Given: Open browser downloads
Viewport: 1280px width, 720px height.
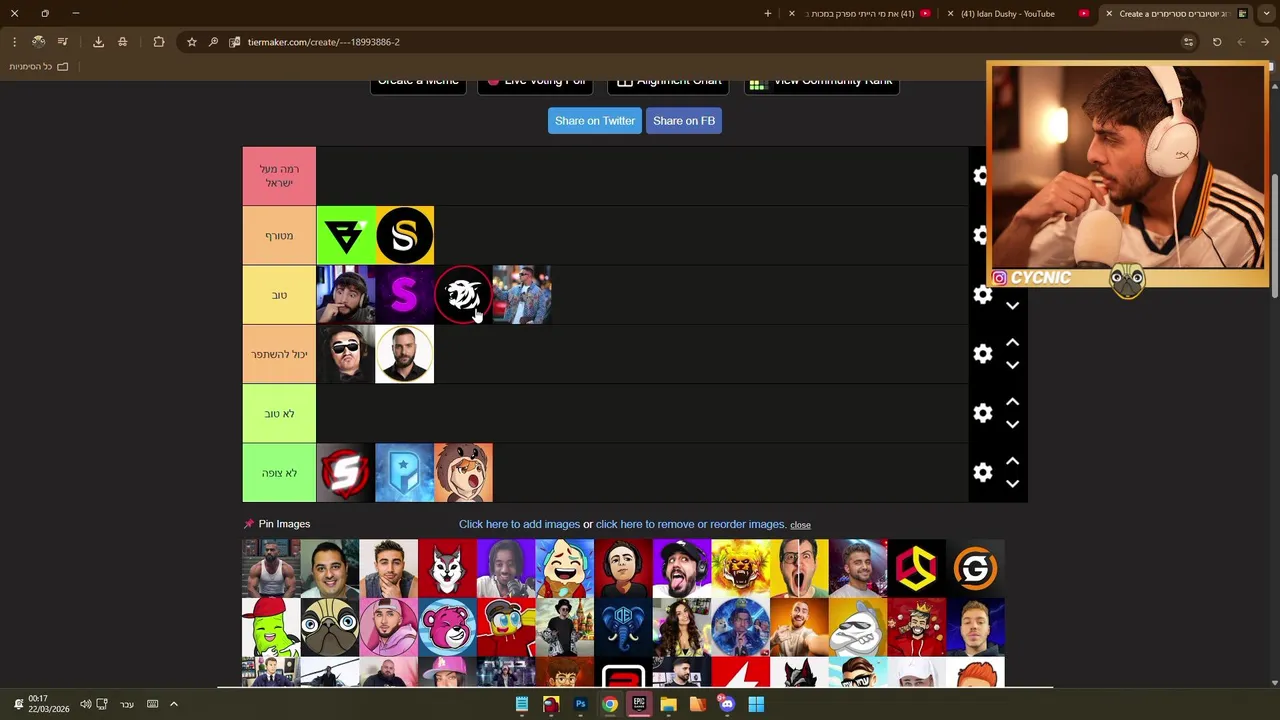Looking at the screenshot, I should pos(98,42).
